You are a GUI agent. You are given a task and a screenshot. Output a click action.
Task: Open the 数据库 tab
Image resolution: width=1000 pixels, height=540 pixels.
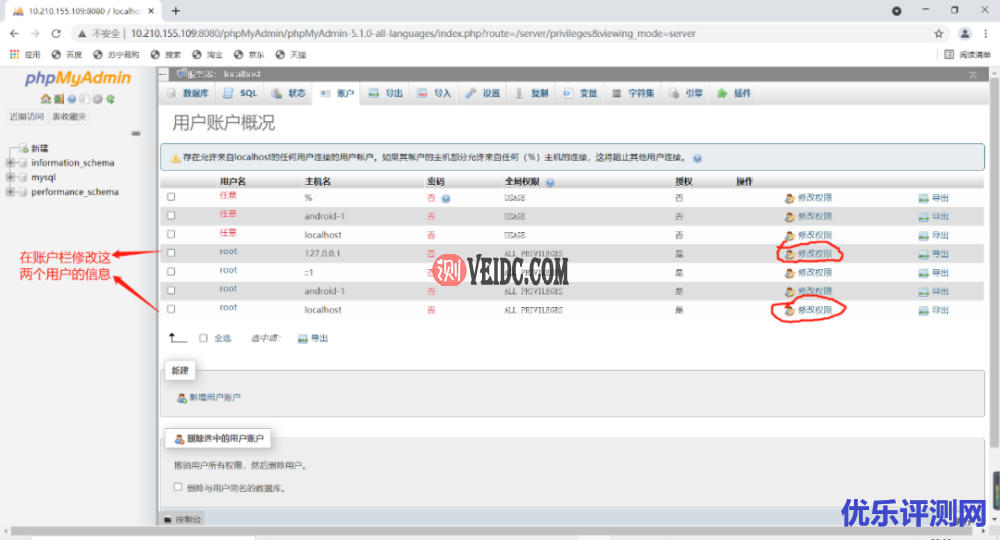click(x=188, y=94)
